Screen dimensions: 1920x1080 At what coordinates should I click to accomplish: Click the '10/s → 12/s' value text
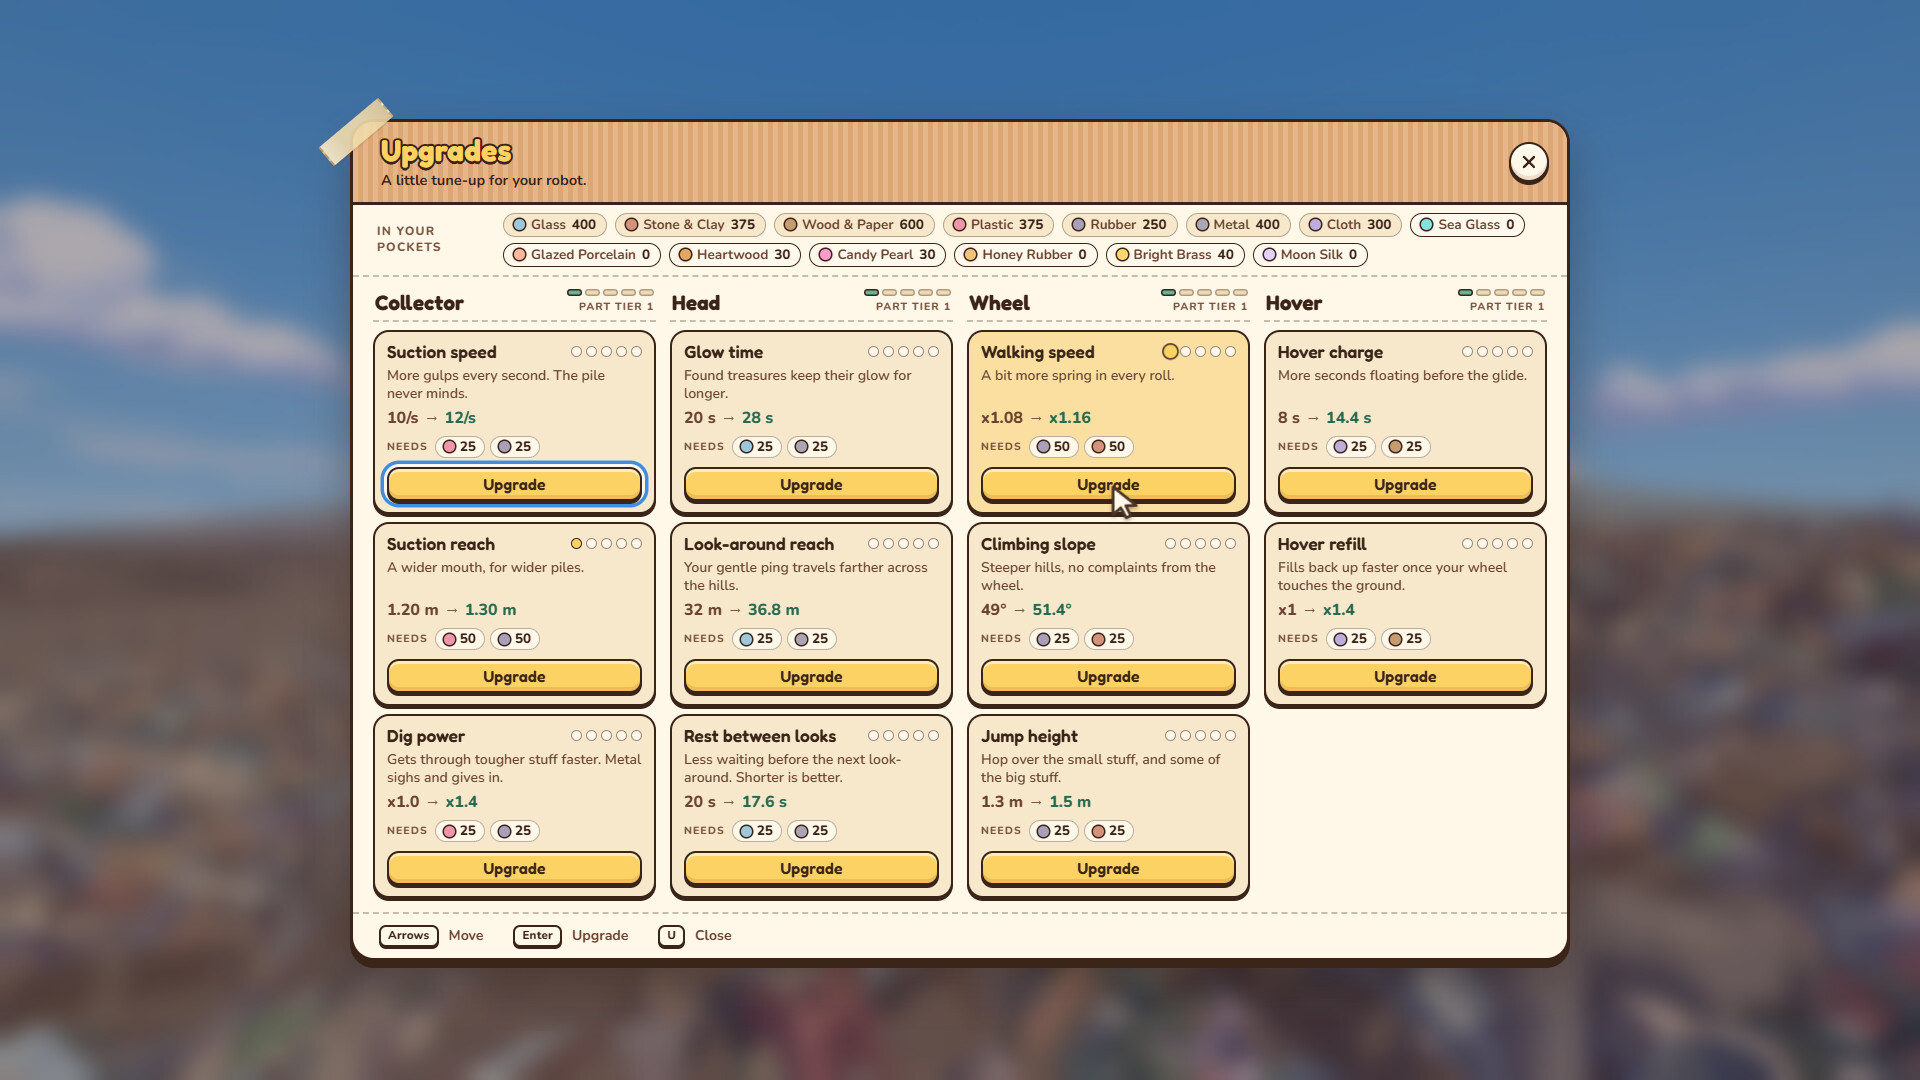point(432,417)
